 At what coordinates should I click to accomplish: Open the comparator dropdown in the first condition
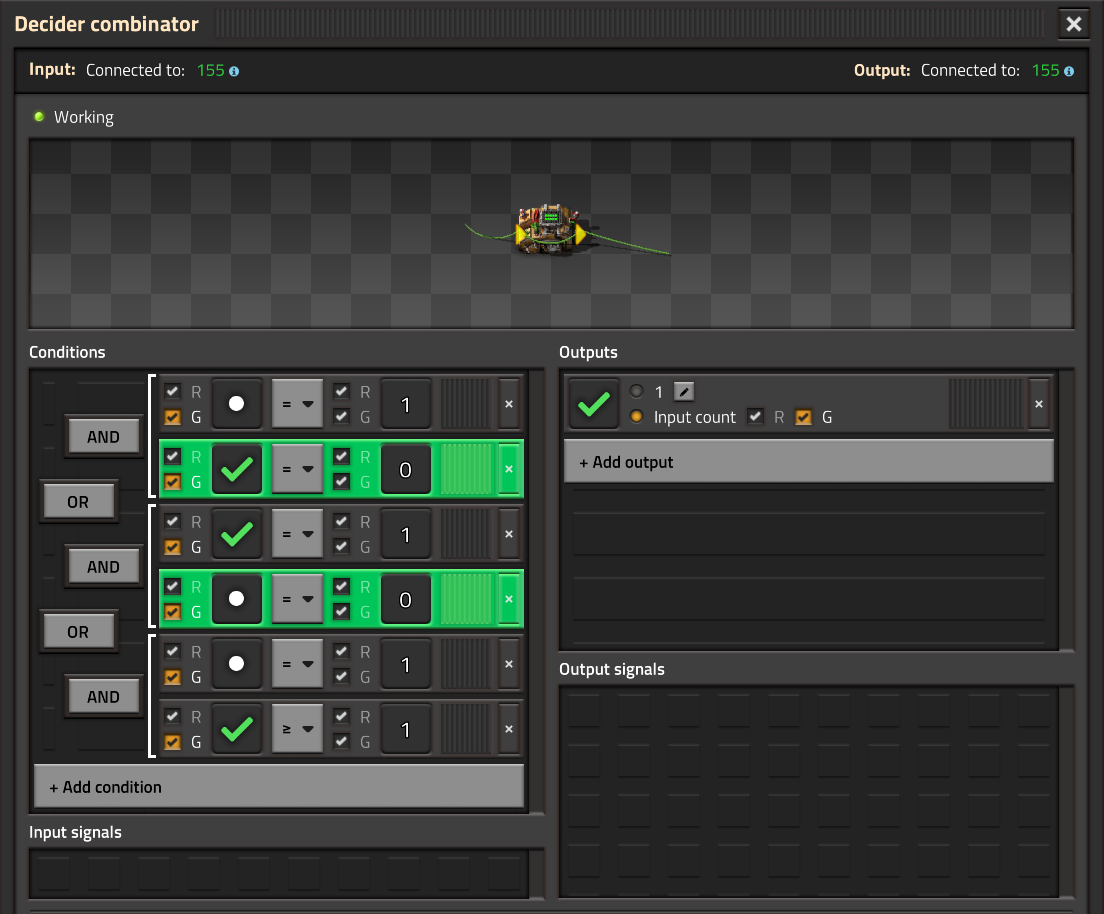(297, 404)
